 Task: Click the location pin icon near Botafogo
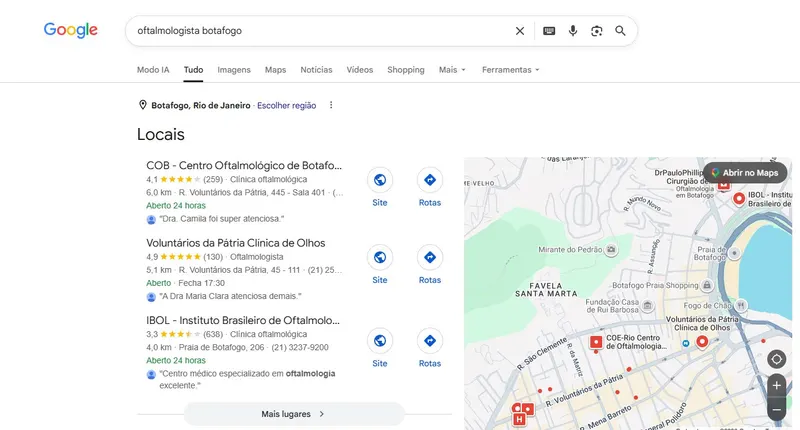coord(143,105)
